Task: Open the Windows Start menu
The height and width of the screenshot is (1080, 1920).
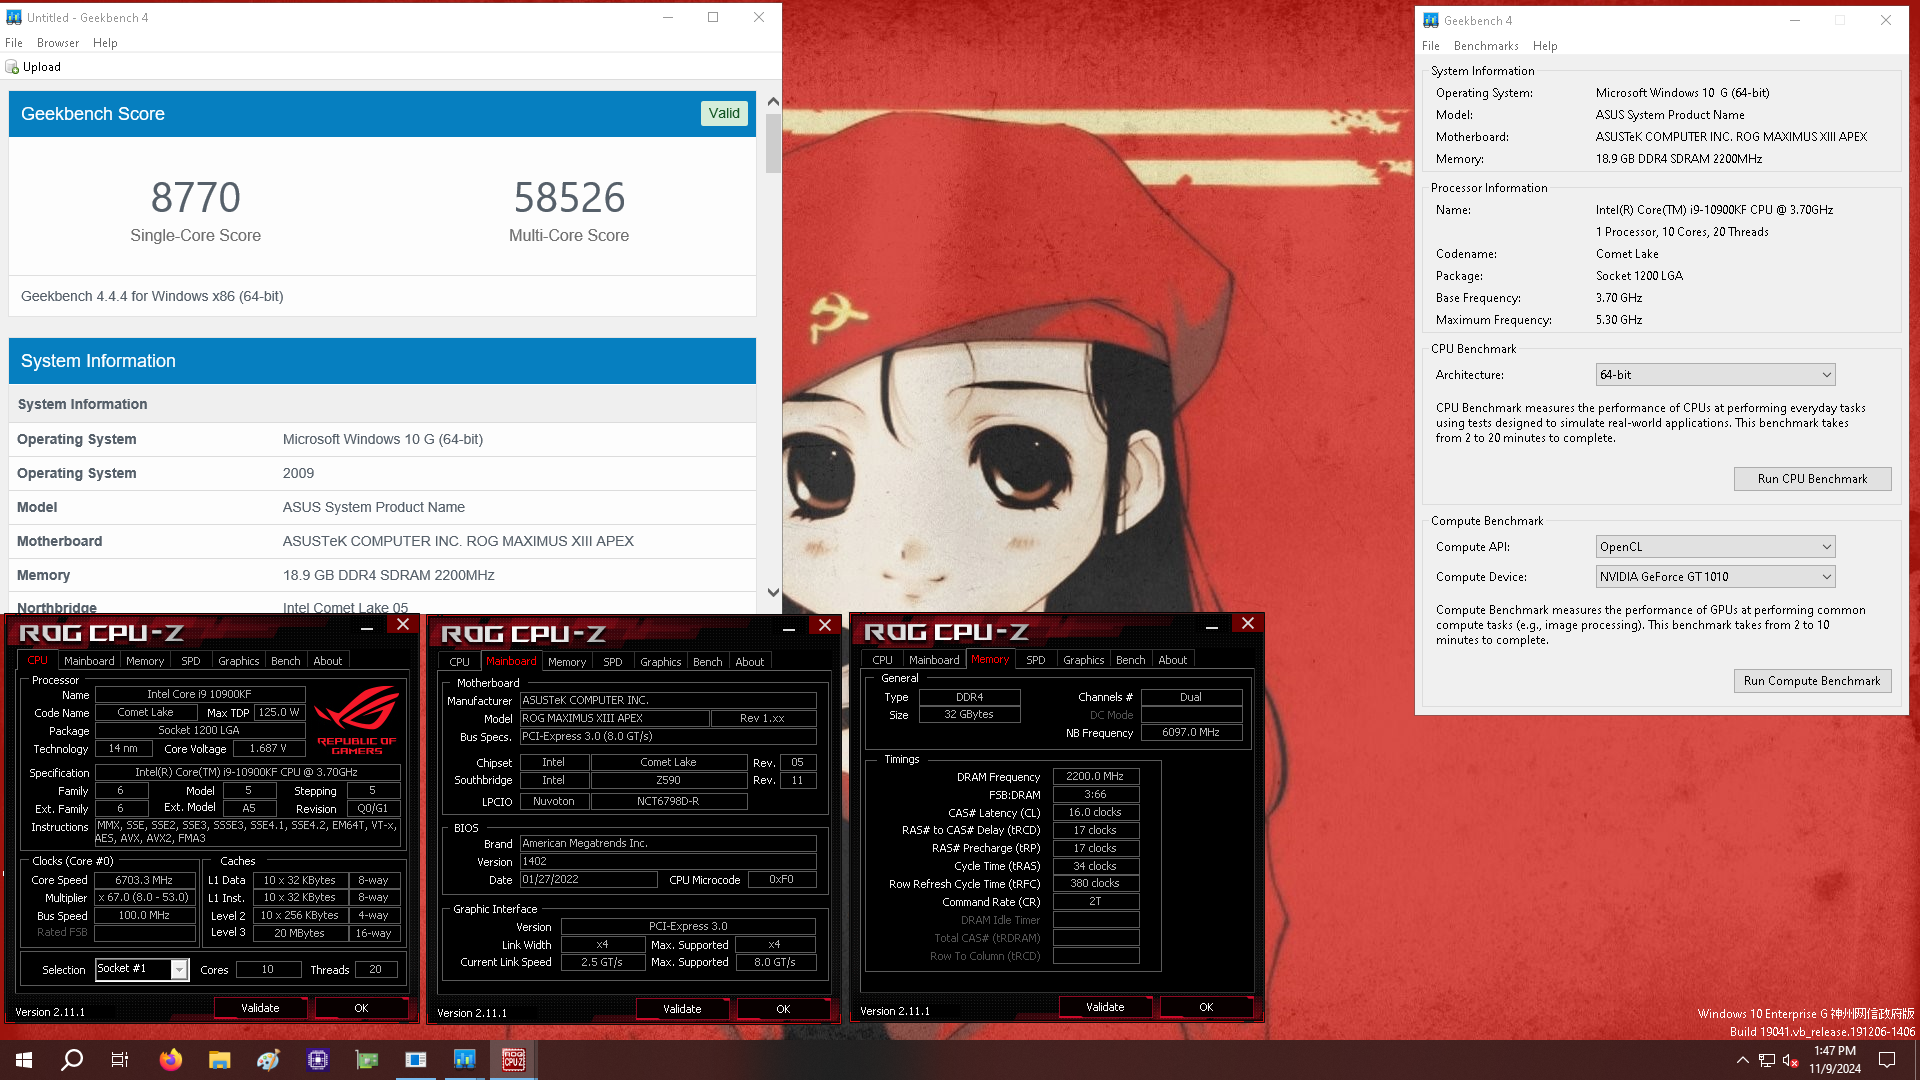Action: (x=24, y=1060)
